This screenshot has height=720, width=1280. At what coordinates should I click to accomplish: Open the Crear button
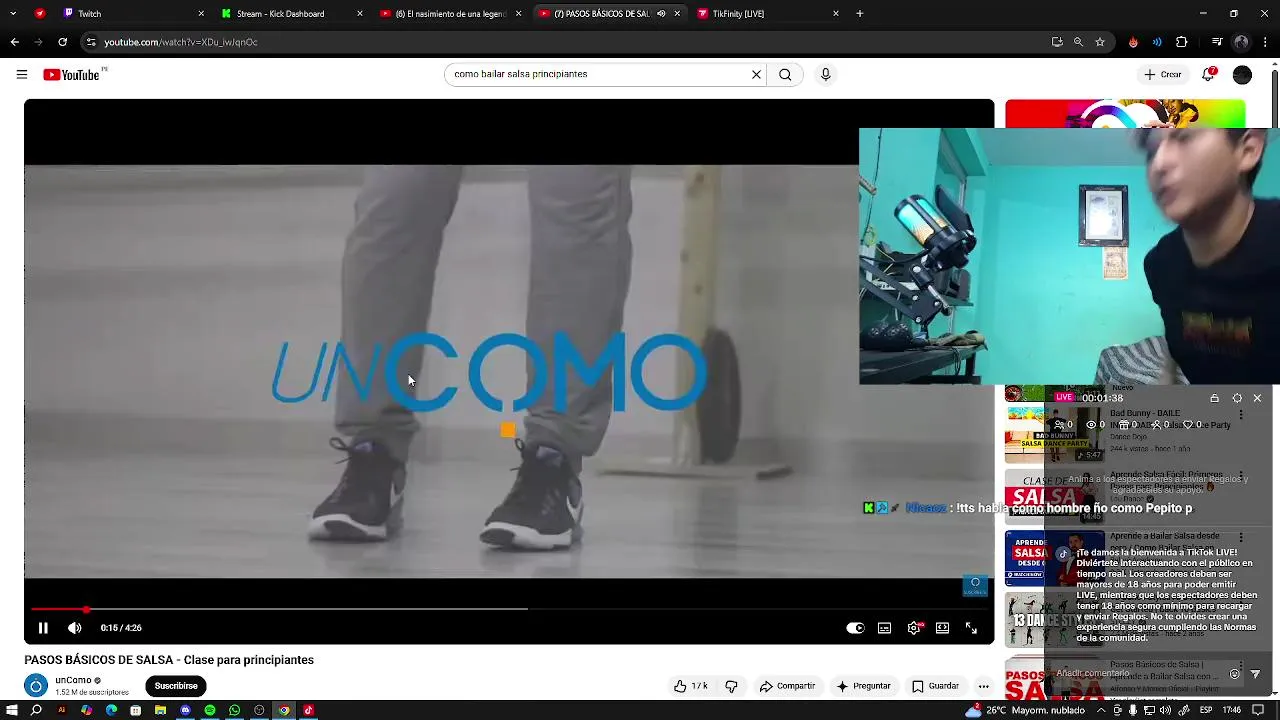point(1164,74)
